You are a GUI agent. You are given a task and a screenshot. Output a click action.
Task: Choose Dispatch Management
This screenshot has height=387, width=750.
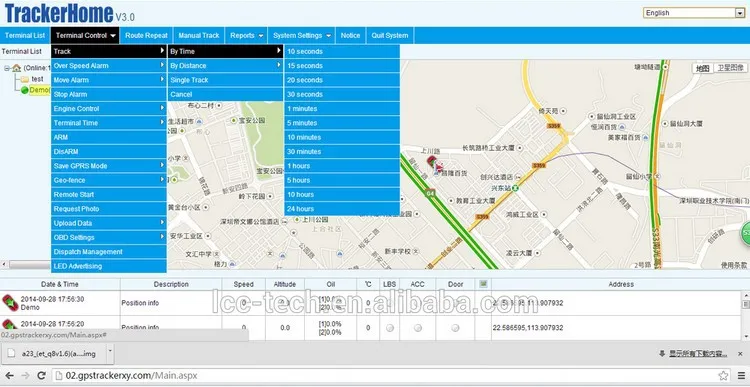(109, 252)
